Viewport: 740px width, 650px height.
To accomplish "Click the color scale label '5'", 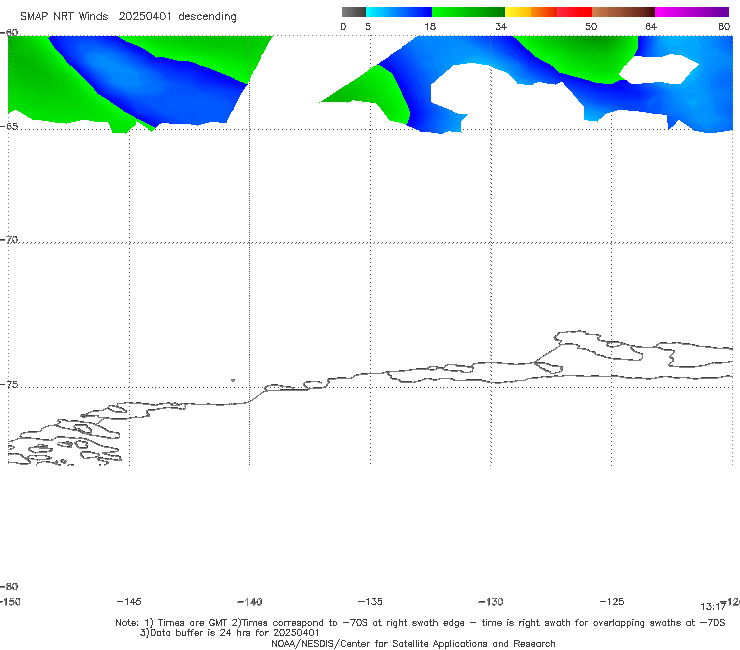I will click(368, 26).
